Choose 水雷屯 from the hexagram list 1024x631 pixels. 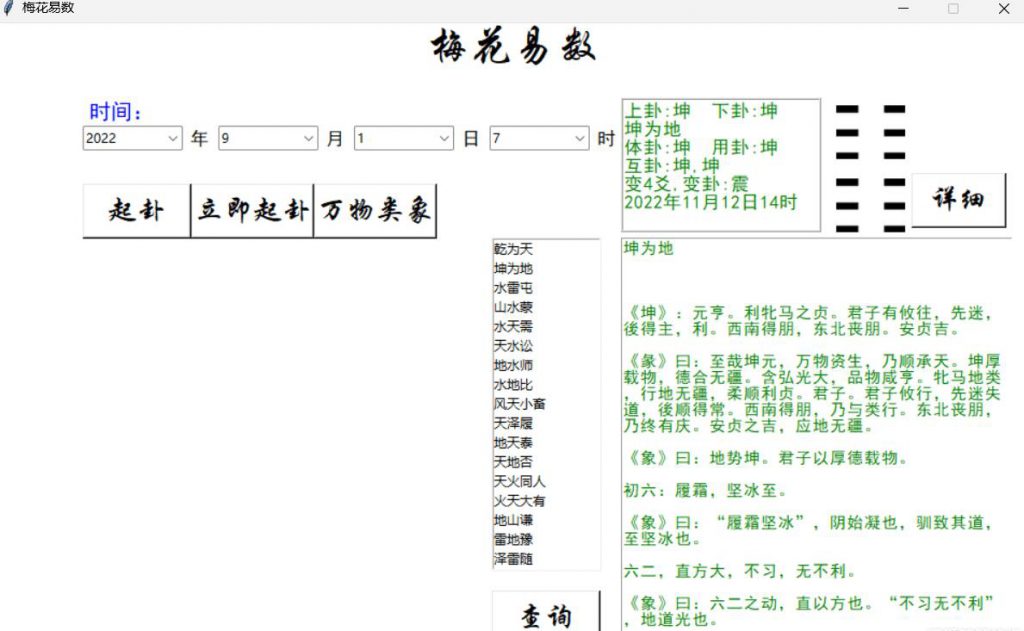tap(514, 288)
